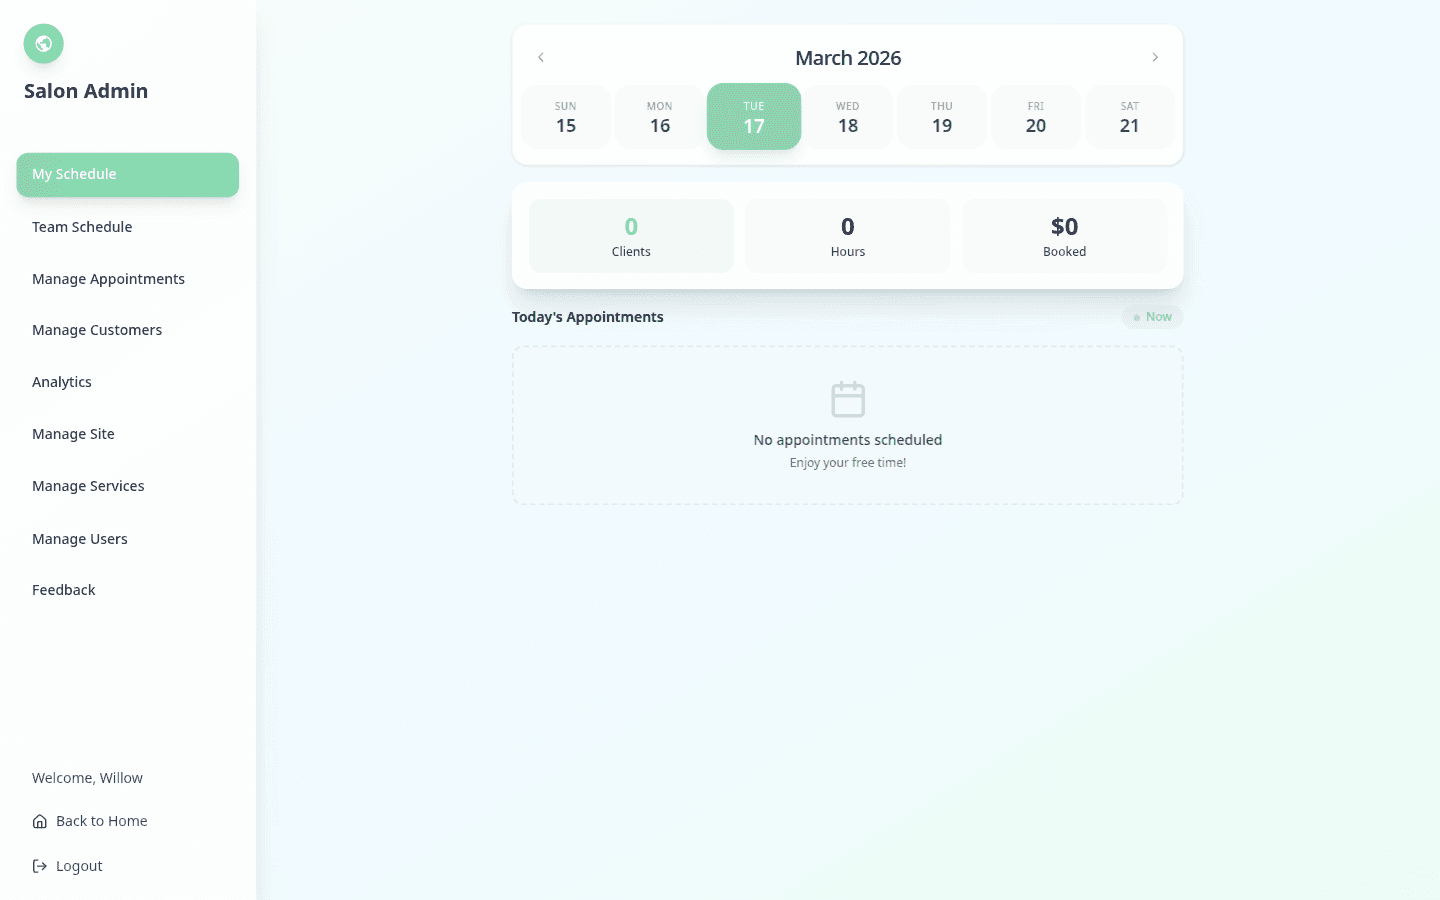The image size is (1440, 900).
Task: Open Team Schedule from the sidebar
Action: pos(82,227)
